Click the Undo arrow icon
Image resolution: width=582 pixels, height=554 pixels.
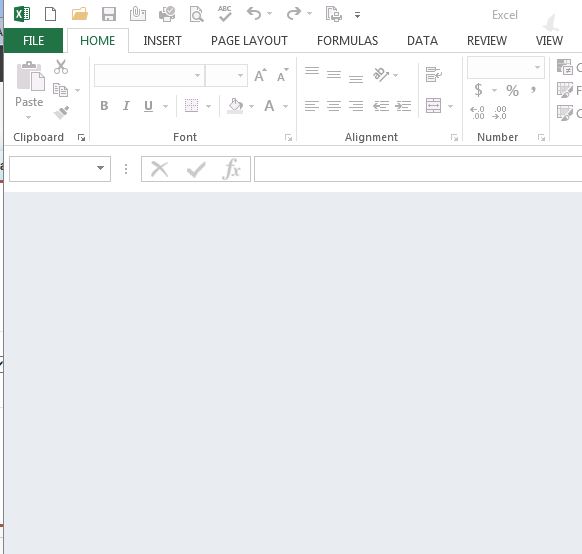tap(254, 14)
